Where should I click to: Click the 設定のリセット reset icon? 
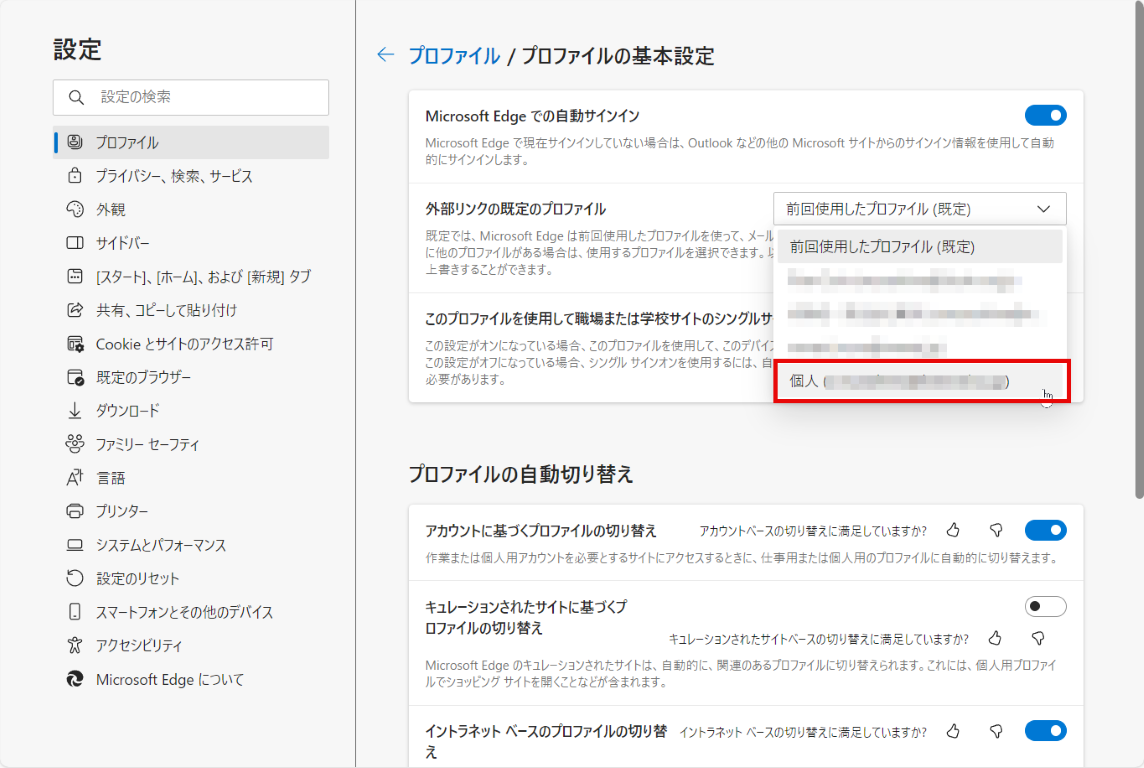click(75, 578)
